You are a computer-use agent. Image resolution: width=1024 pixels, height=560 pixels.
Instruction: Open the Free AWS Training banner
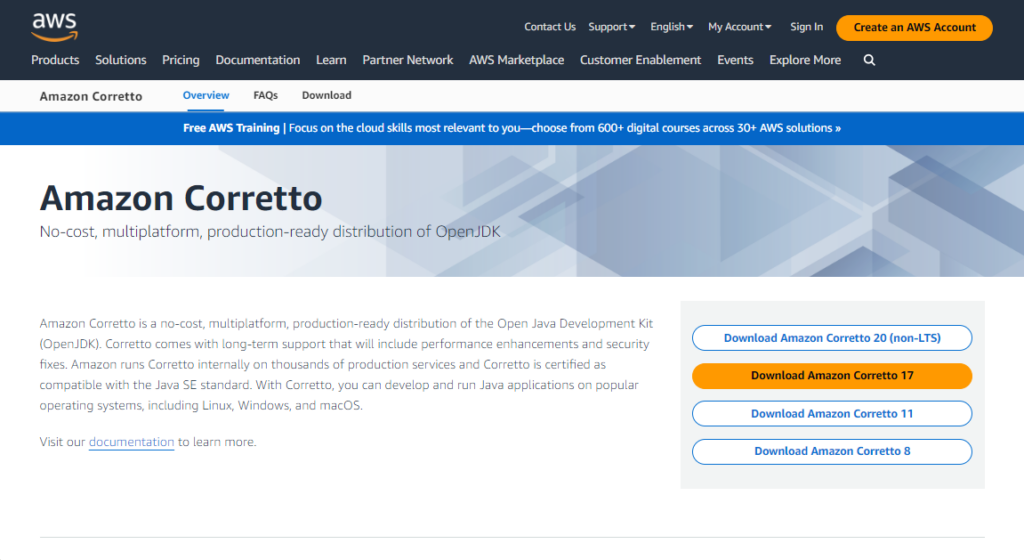[512, 128]
